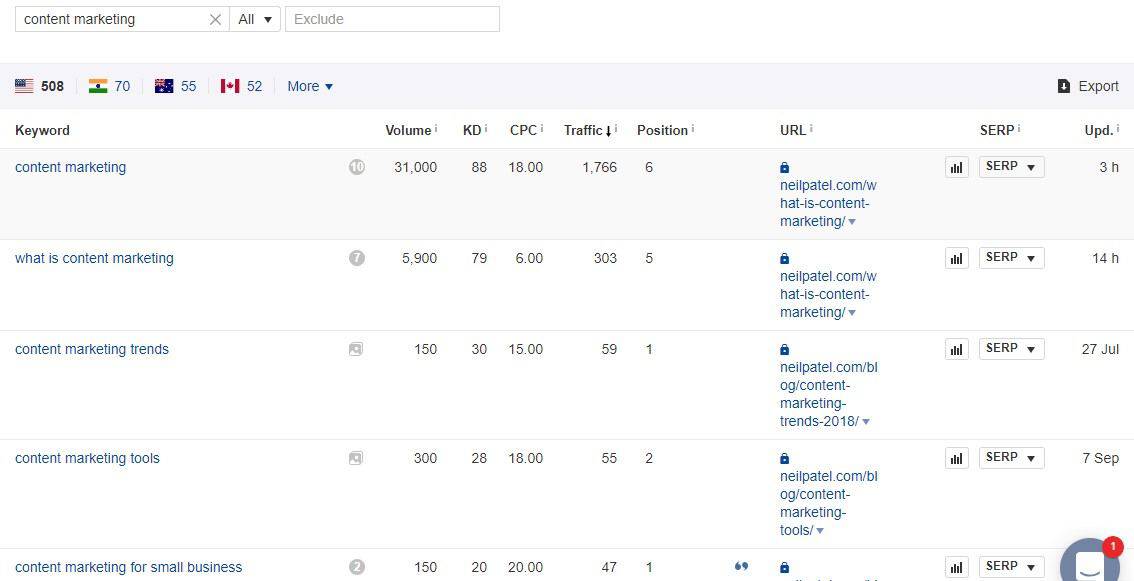This screenshot has height=581, width=1134.
Task: Sort the table by the Volume column
Action: (408, 130)
